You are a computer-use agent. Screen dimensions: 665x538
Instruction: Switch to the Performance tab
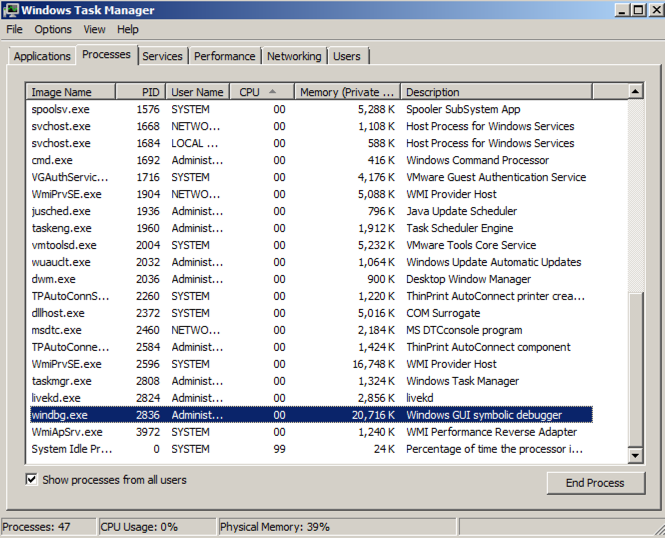(225, 56)
